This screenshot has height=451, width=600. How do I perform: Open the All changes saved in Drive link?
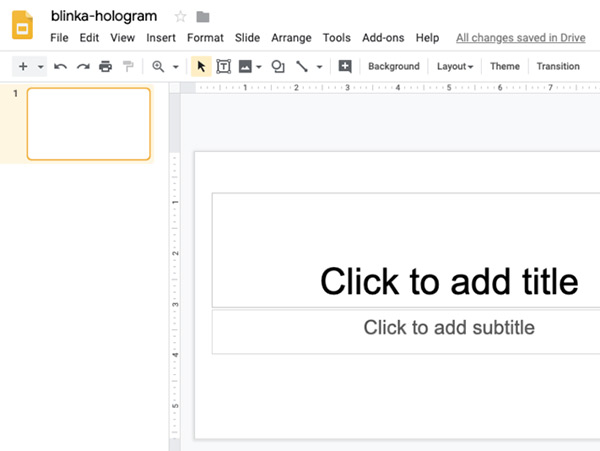[520, 38]
